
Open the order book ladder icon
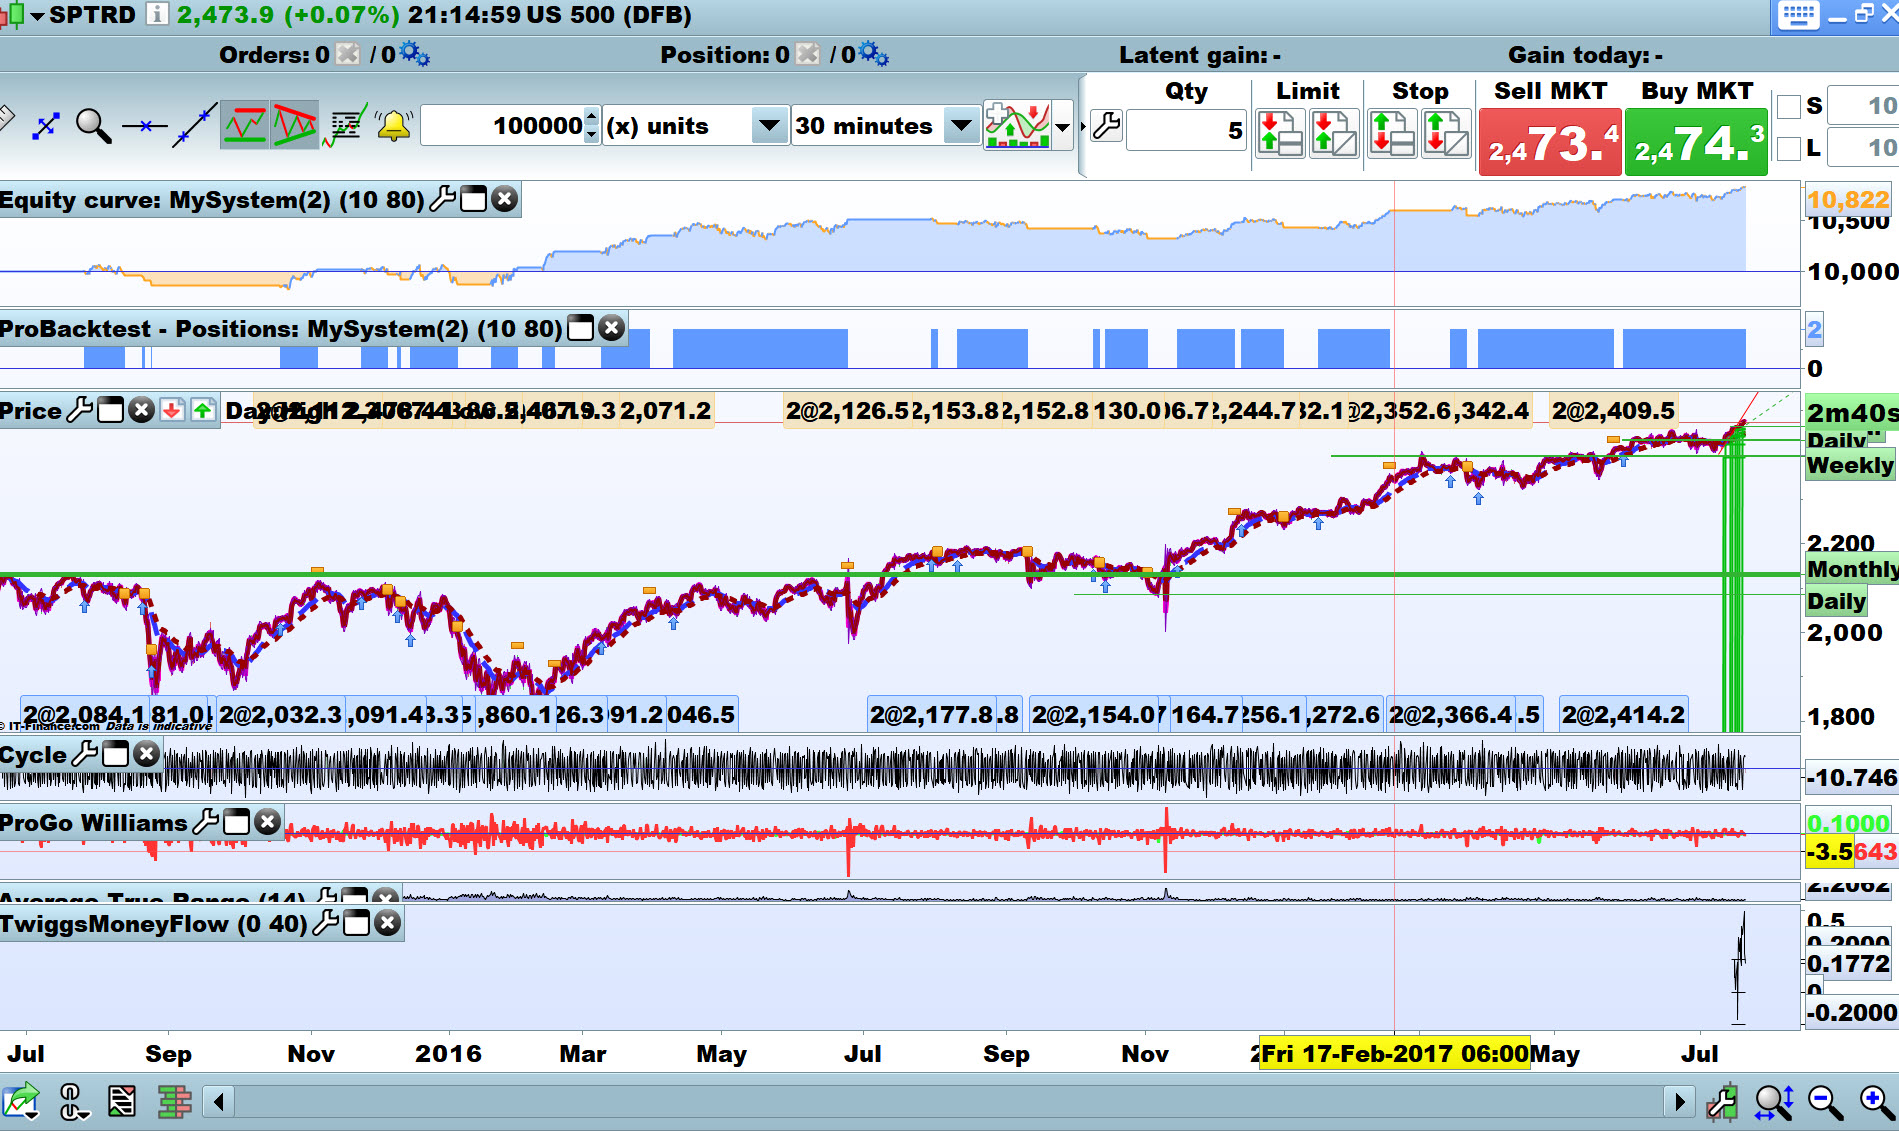[x=174, y=1102]
